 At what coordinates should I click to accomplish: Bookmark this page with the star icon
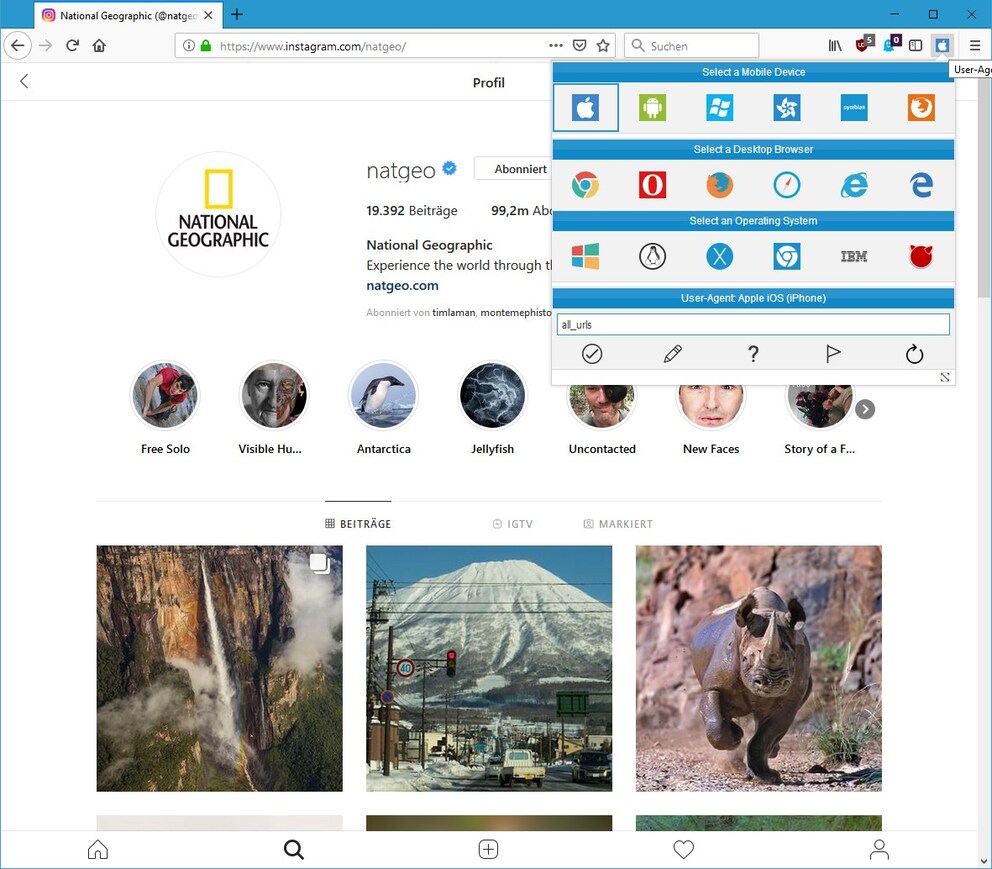[x=603, y=46]
